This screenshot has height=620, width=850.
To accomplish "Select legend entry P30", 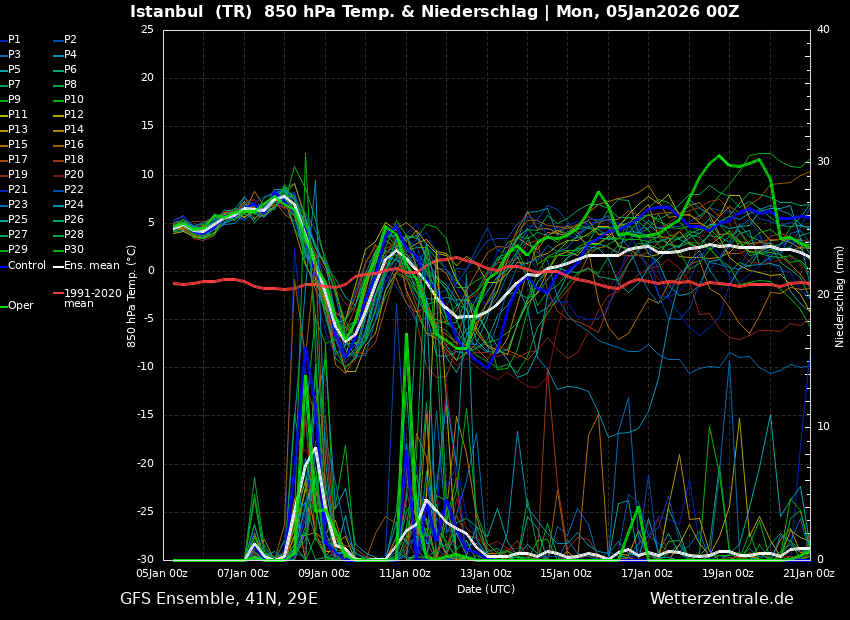I will click(x=74, y=249).
